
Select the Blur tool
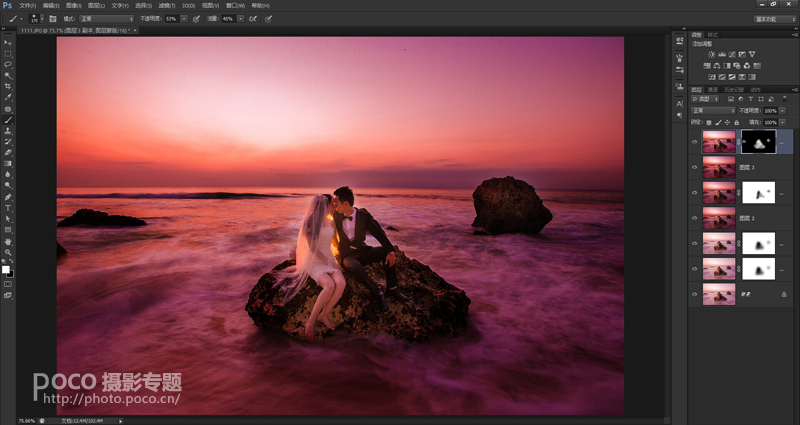8,174
